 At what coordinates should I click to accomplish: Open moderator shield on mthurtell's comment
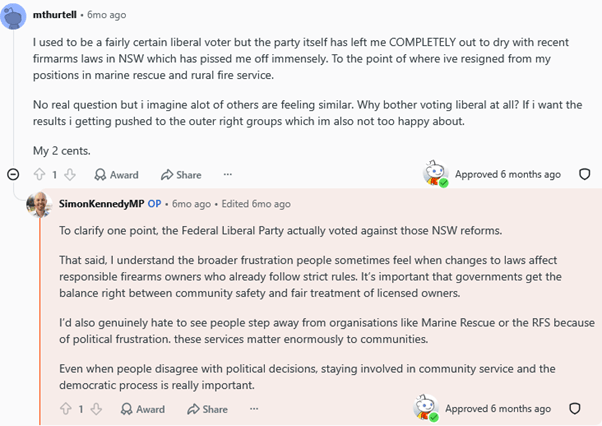pos(584,174)
